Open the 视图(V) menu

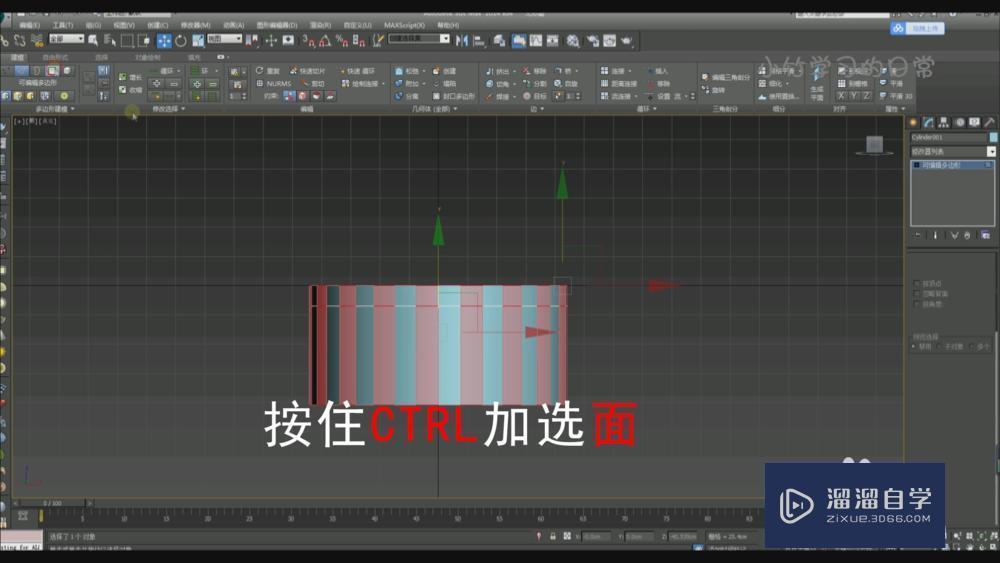124,25
